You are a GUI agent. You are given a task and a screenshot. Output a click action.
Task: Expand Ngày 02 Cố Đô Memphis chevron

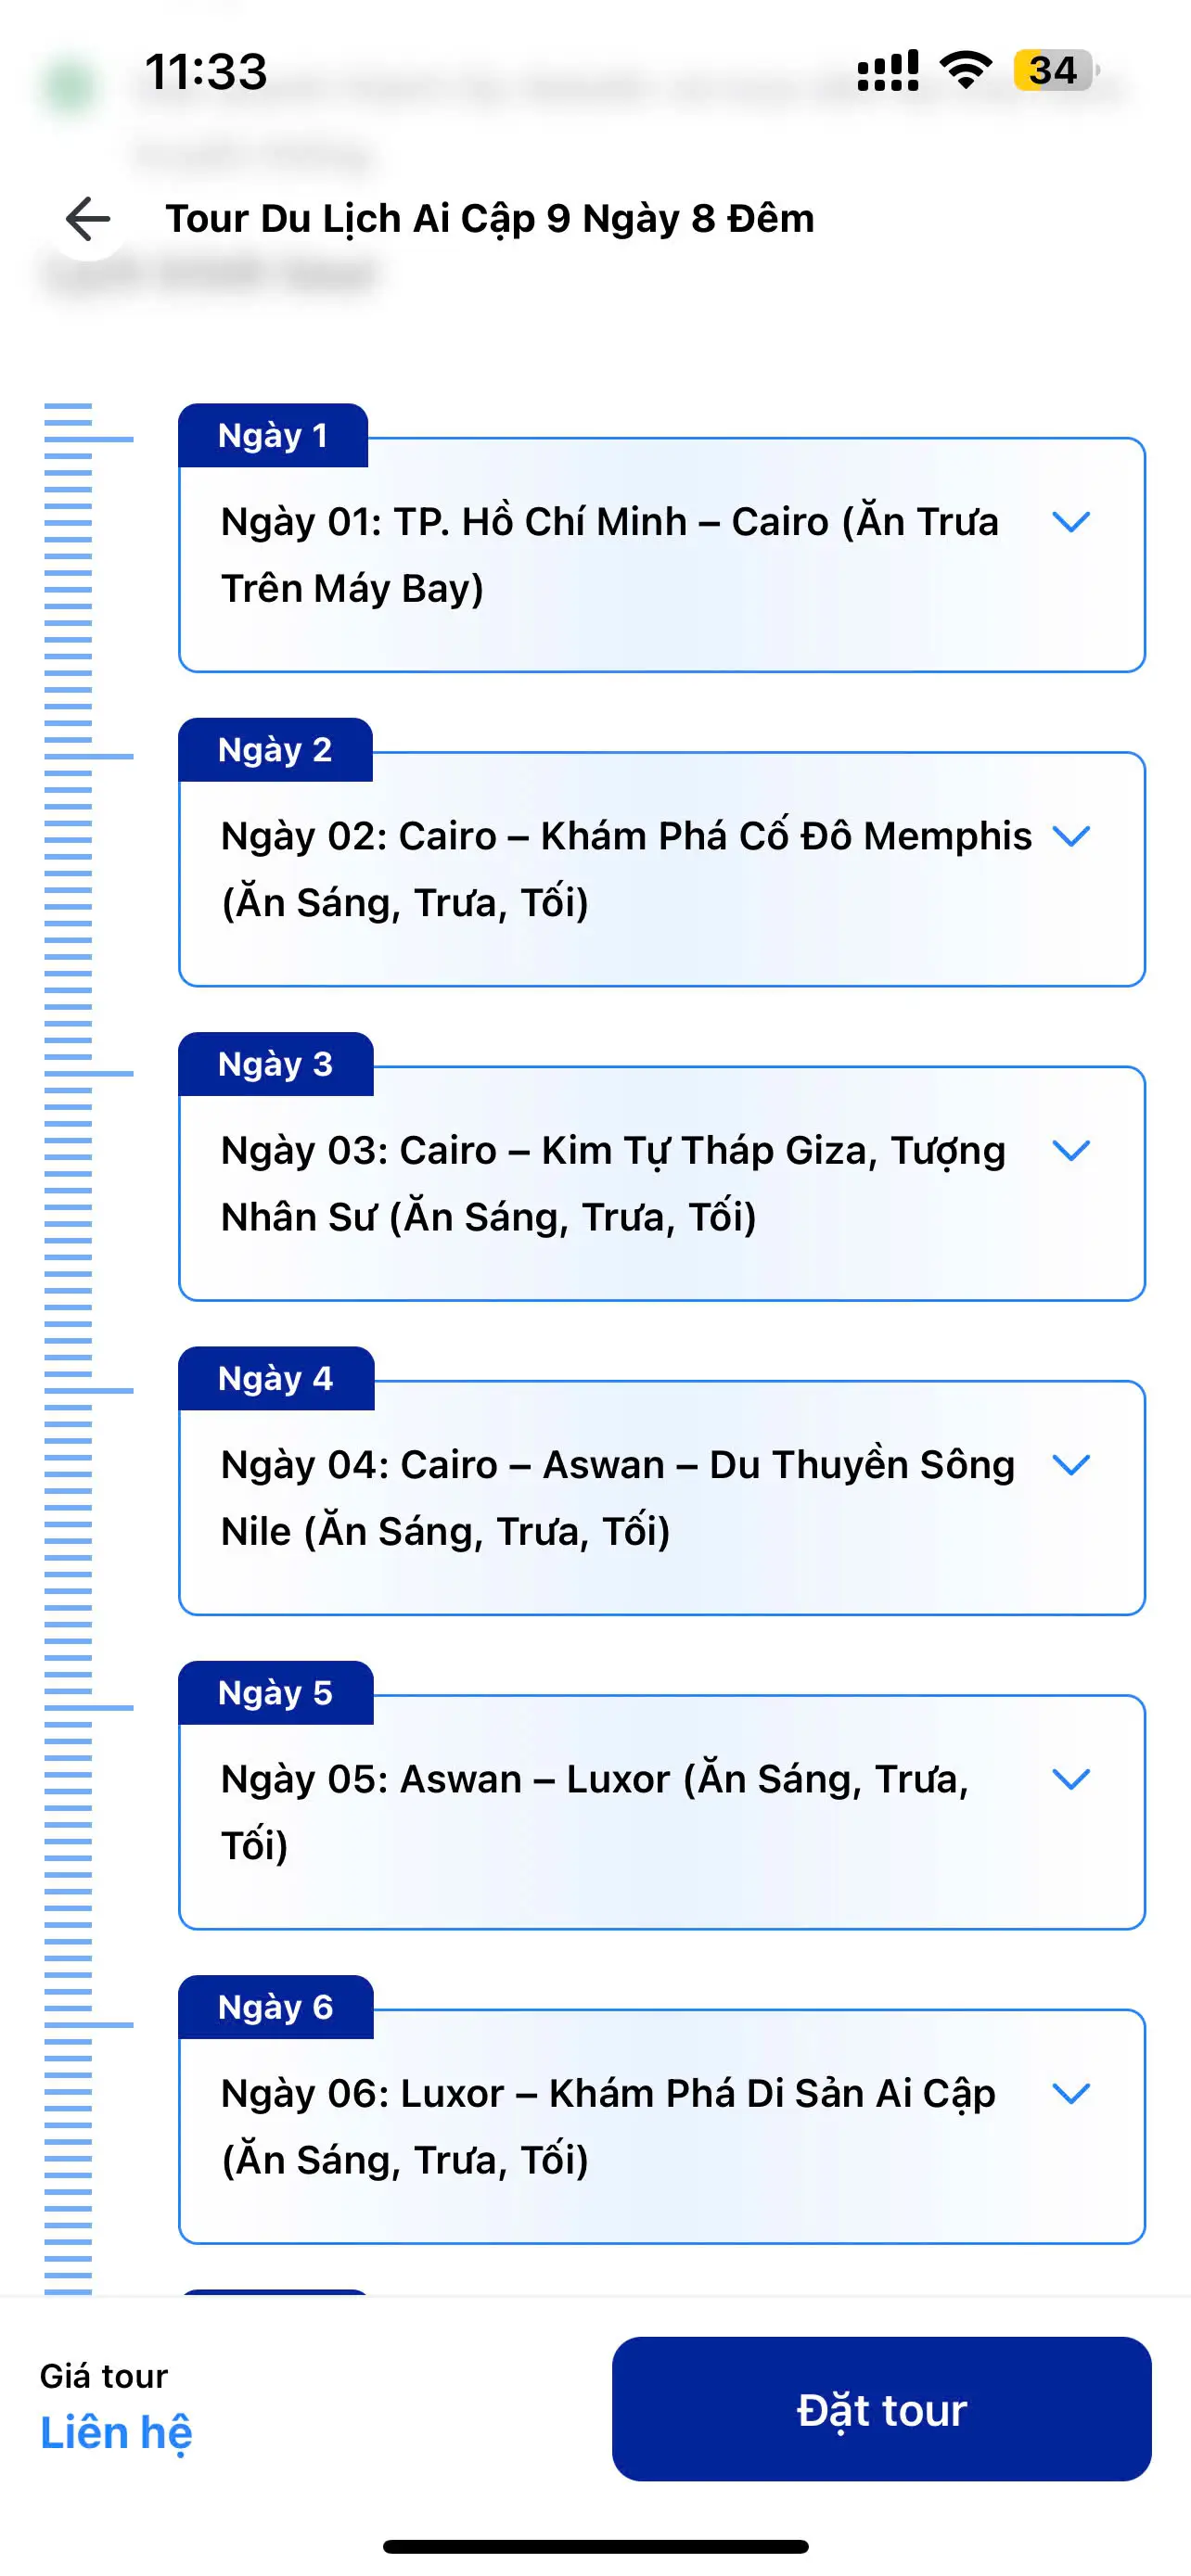click(x=1071, y=836)
